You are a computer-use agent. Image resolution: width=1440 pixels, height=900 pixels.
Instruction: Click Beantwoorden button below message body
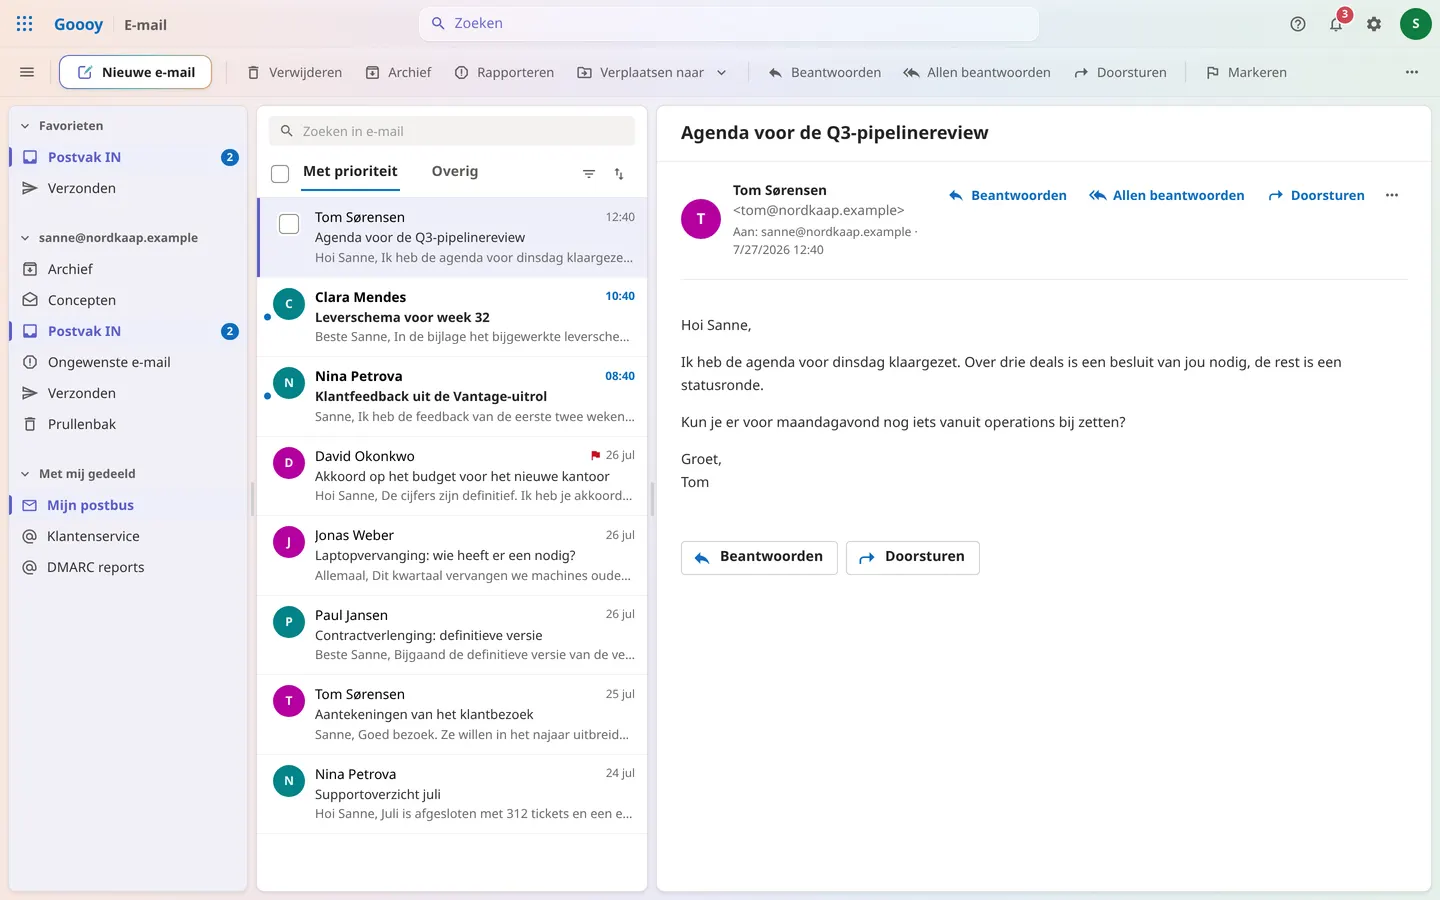coord(759,557)
